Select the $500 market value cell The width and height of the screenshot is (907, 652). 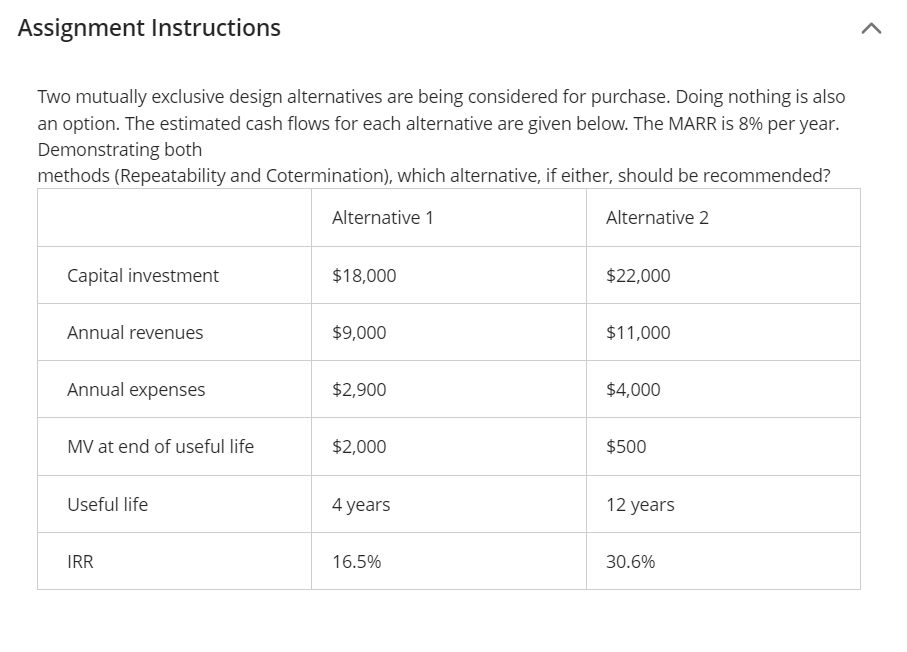pos(626,446)
